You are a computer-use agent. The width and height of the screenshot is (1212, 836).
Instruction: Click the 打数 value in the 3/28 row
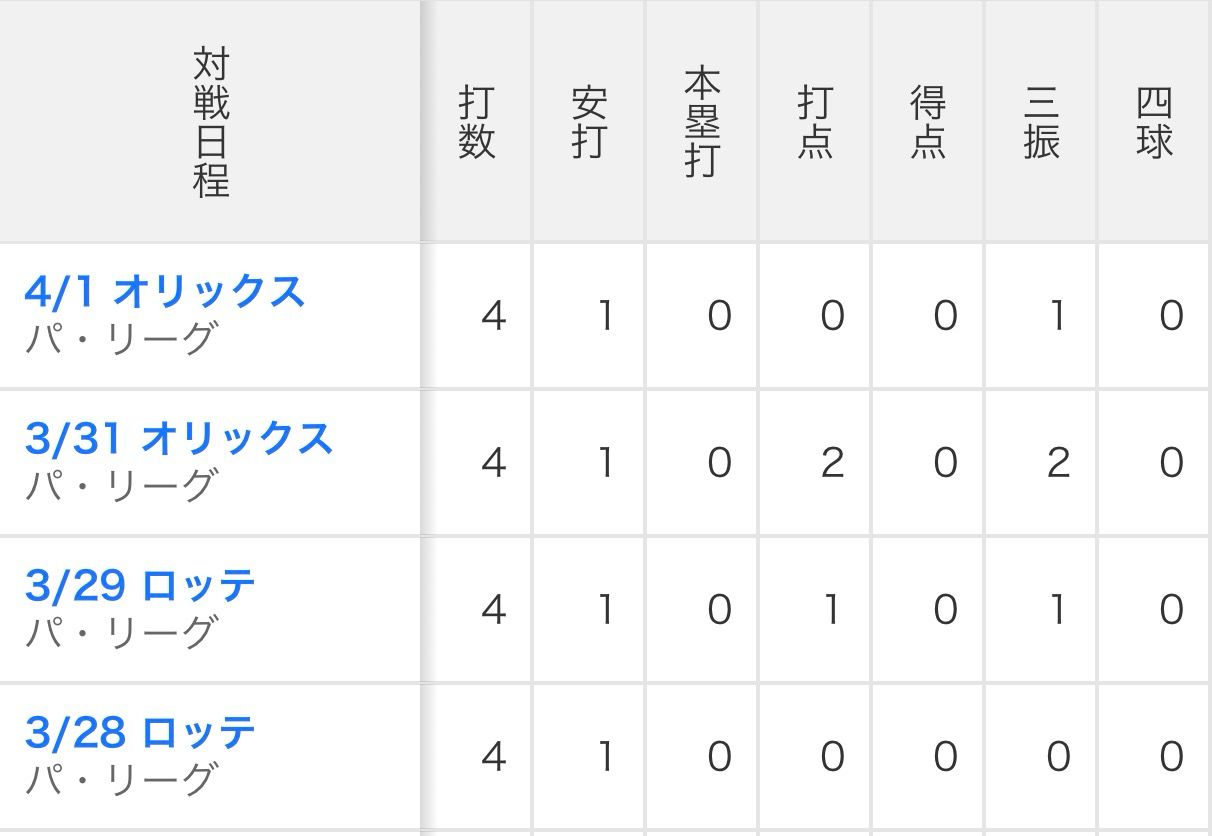493,757
